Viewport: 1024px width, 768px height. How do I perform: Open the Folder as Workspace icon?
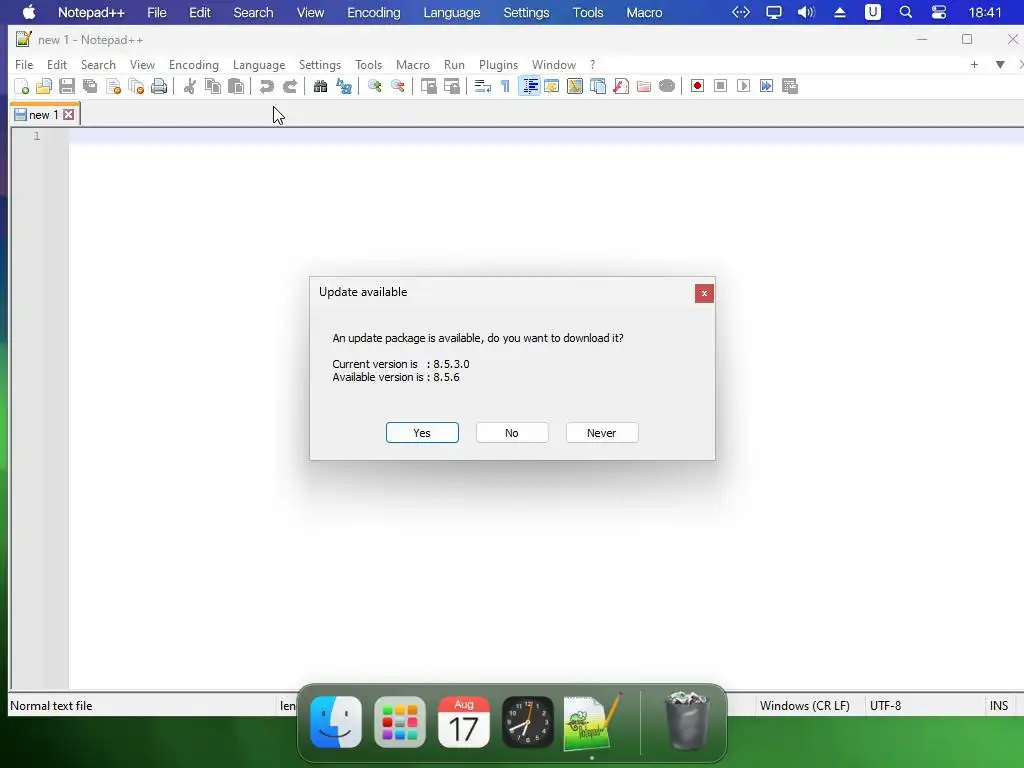[x=644, y=86]
